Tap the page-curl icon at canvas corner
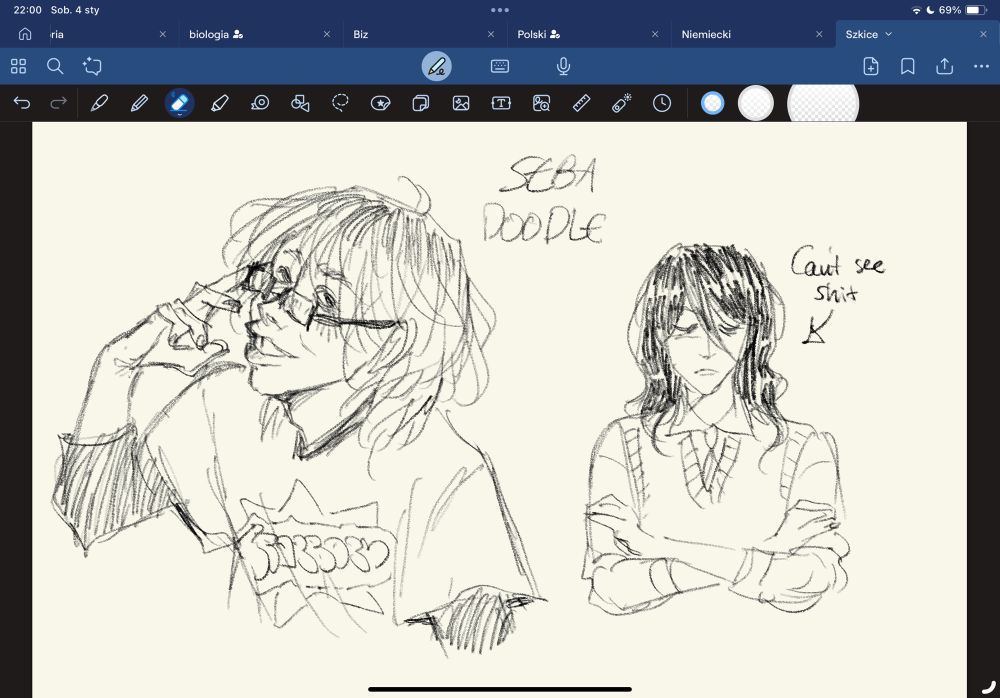The width and height of the screenshot is (1000, 698). (988, 688)
